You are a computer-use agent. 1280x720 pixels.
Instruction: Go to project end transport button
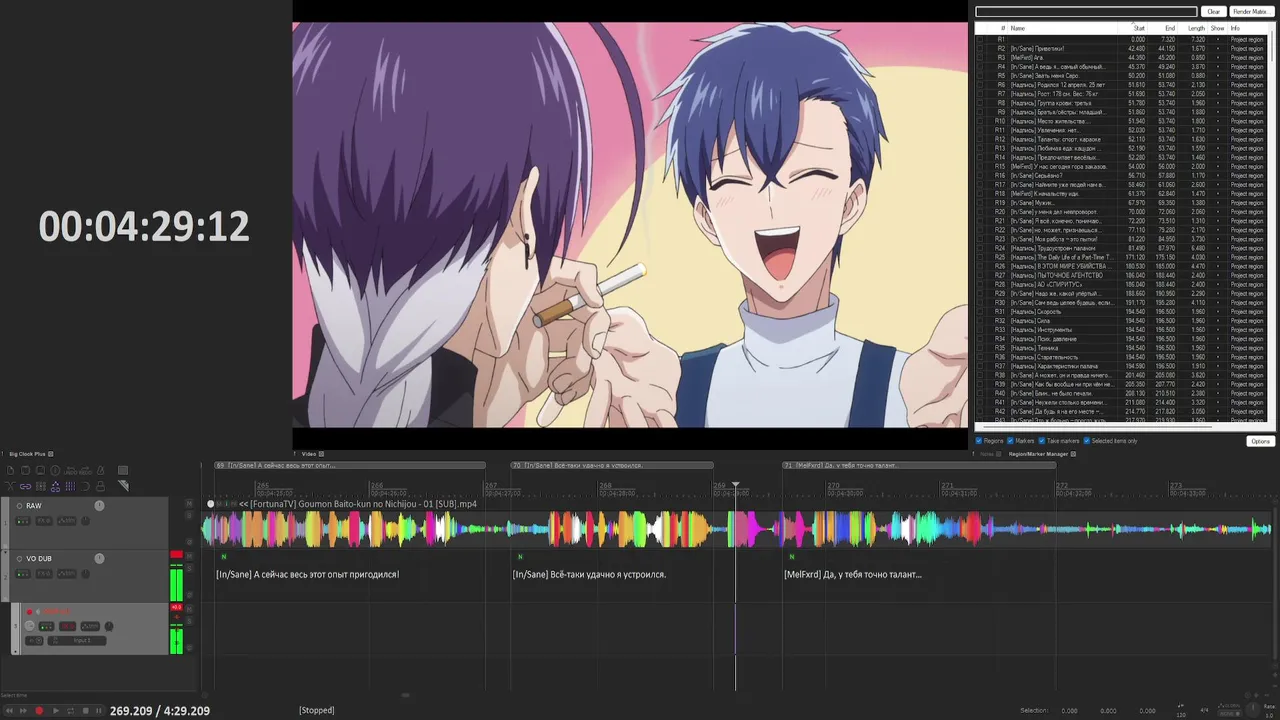coord(23,710)
